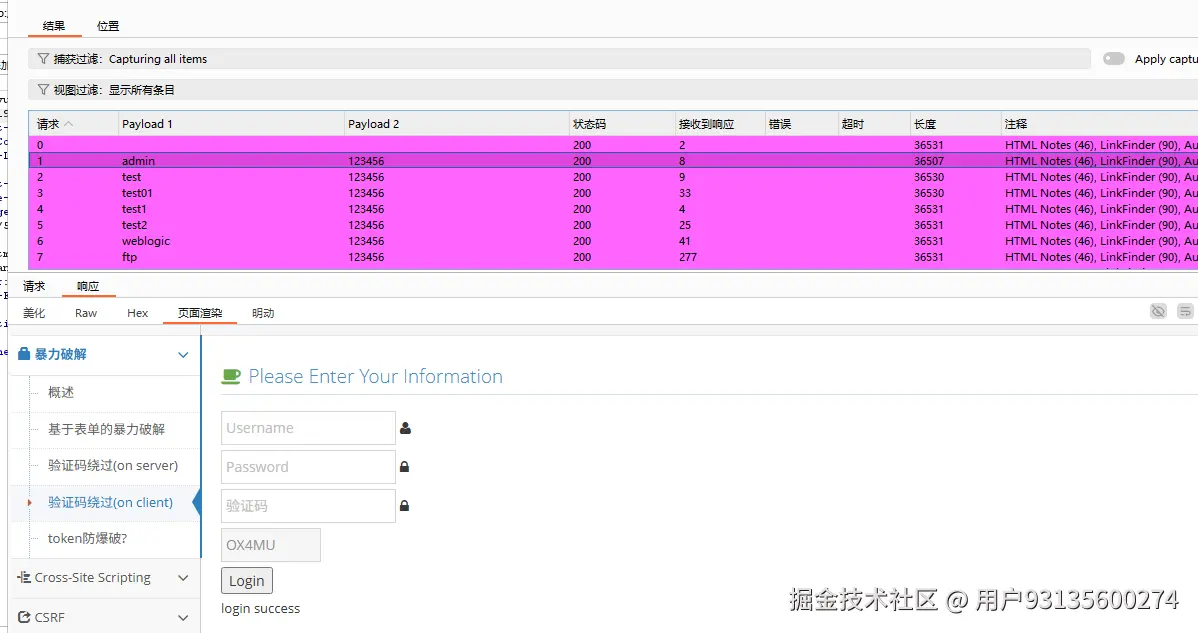Click the login success message text
Viewport: 1198px width, 633px height.
click(x=261, y=609)
